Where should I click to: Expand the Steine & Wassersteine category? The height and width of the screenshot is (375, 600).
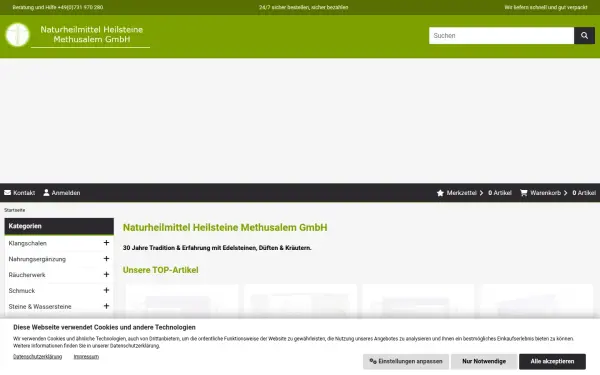106,306
